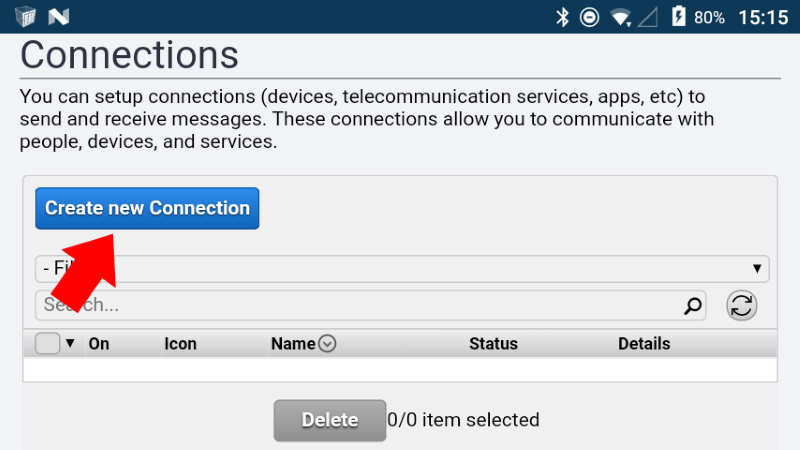
Task: Tap the do-not-disturb status icon
Action: click(589, 17)
